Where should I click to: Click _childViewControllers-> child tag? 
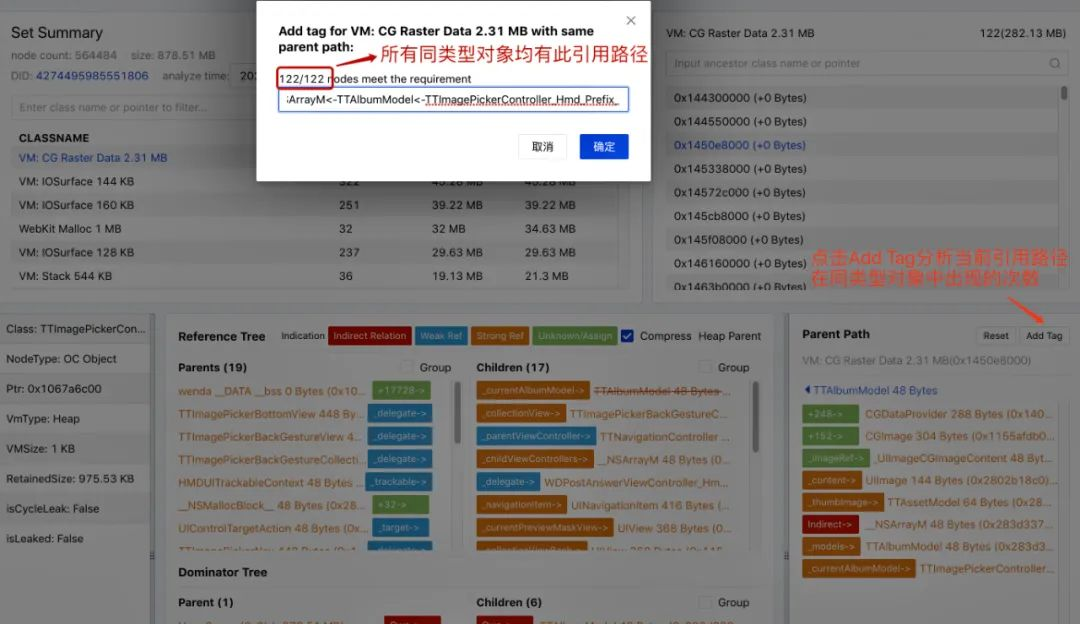[x=534, y=459]
